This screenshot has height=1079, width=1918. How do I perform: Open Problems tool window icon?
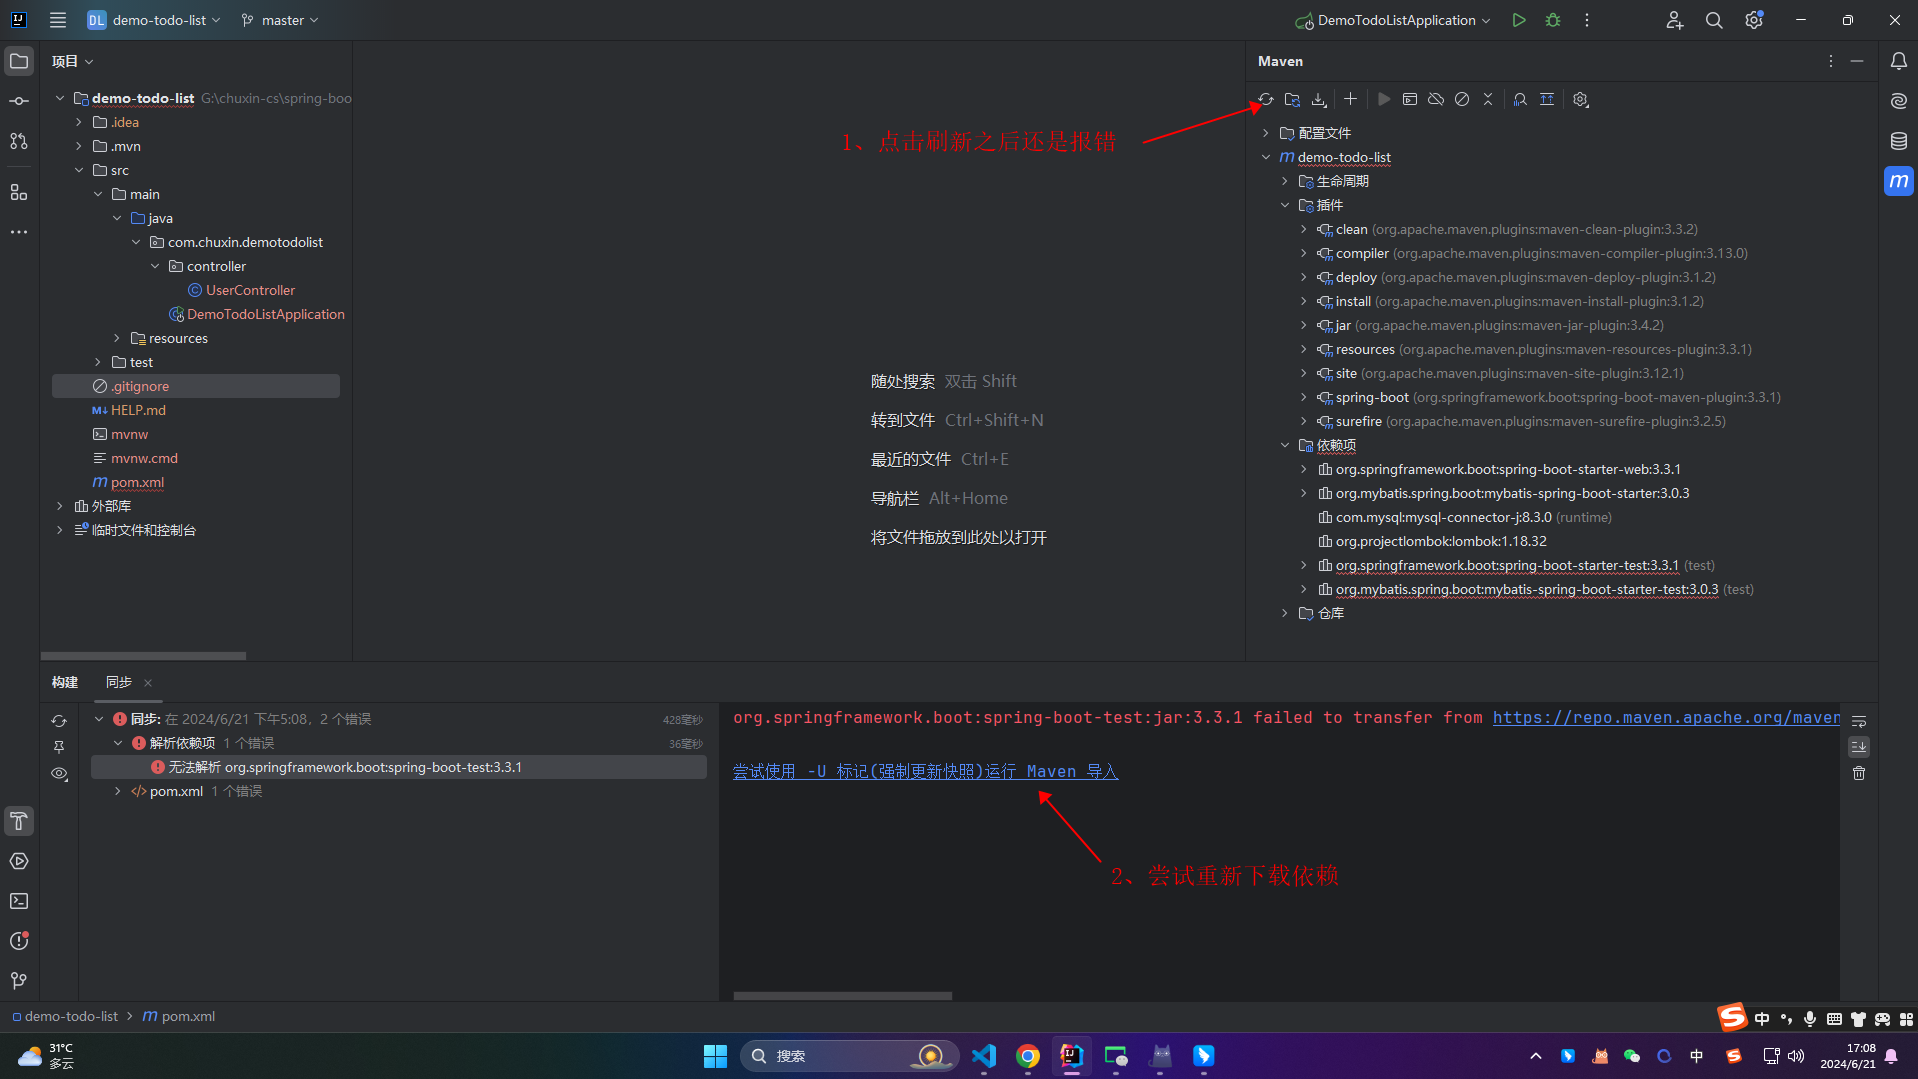click(19, 941)
